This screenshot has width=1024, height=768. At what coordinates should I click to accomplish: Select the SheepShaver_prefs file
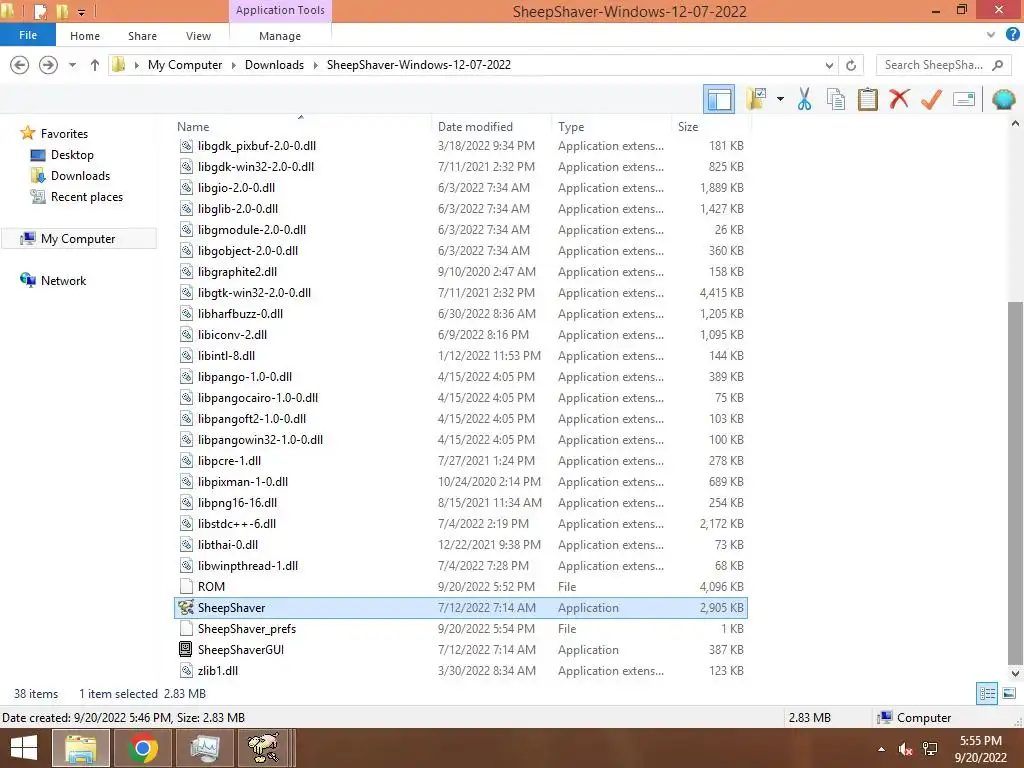click(460, 628)
